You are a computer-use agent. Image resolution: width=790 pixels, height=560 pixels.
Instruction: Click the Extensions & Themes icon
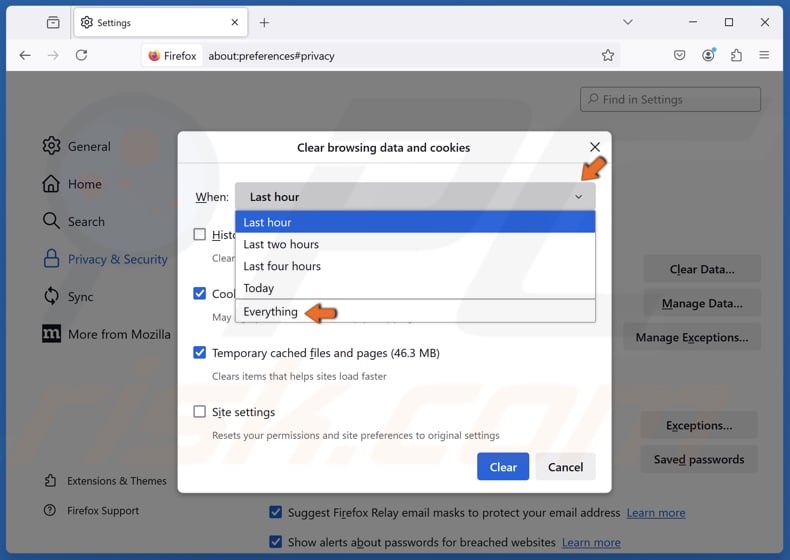pos(50,480)
